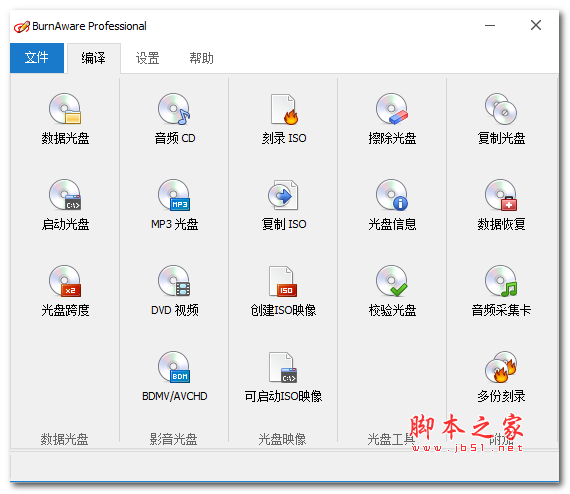Close the BurnAware Professional window
Screen dimensions: 570x494
pyautogui.click(x=535, y=25)
